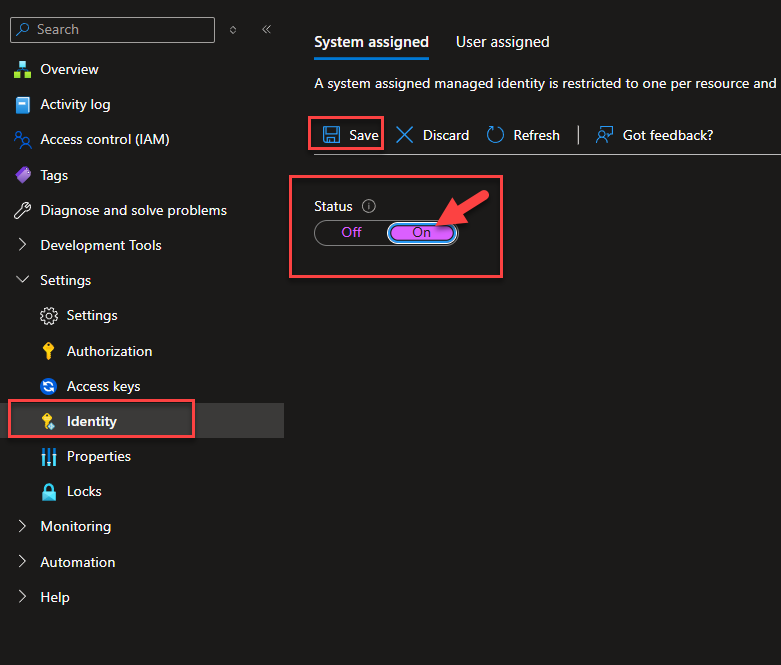Click the Activity log icon
Image resolution: width=781 pixels, height=665 pixels.
[22, 105]
